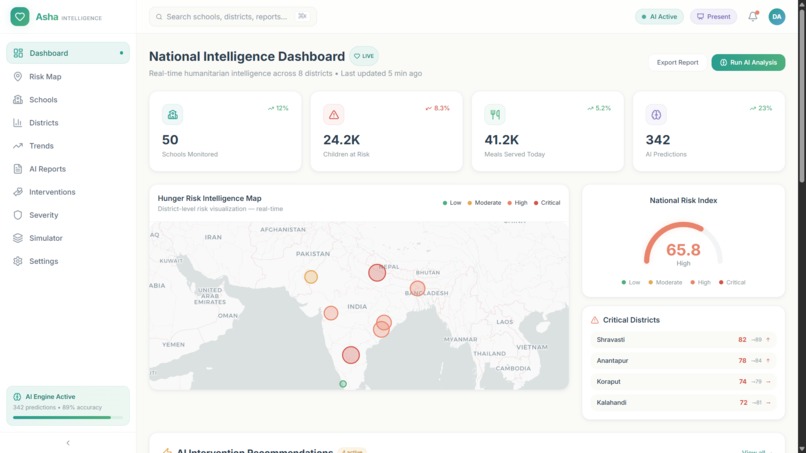The image size is (806, 453).
Task: Click the search field for schools and districts
Action: [232, 16]
